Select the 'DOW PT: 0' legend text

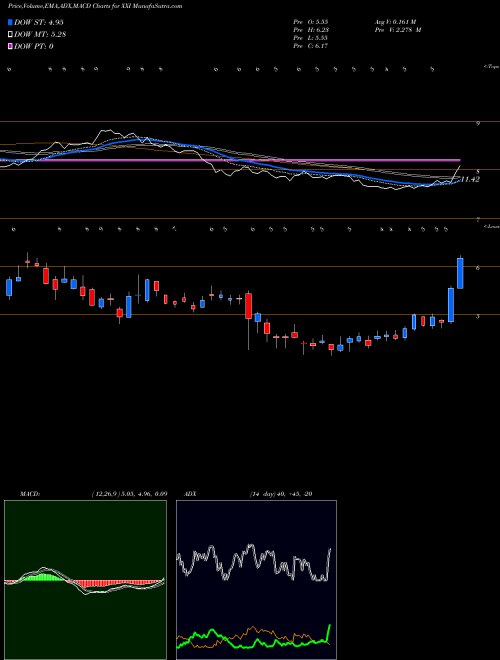point(34,46)
